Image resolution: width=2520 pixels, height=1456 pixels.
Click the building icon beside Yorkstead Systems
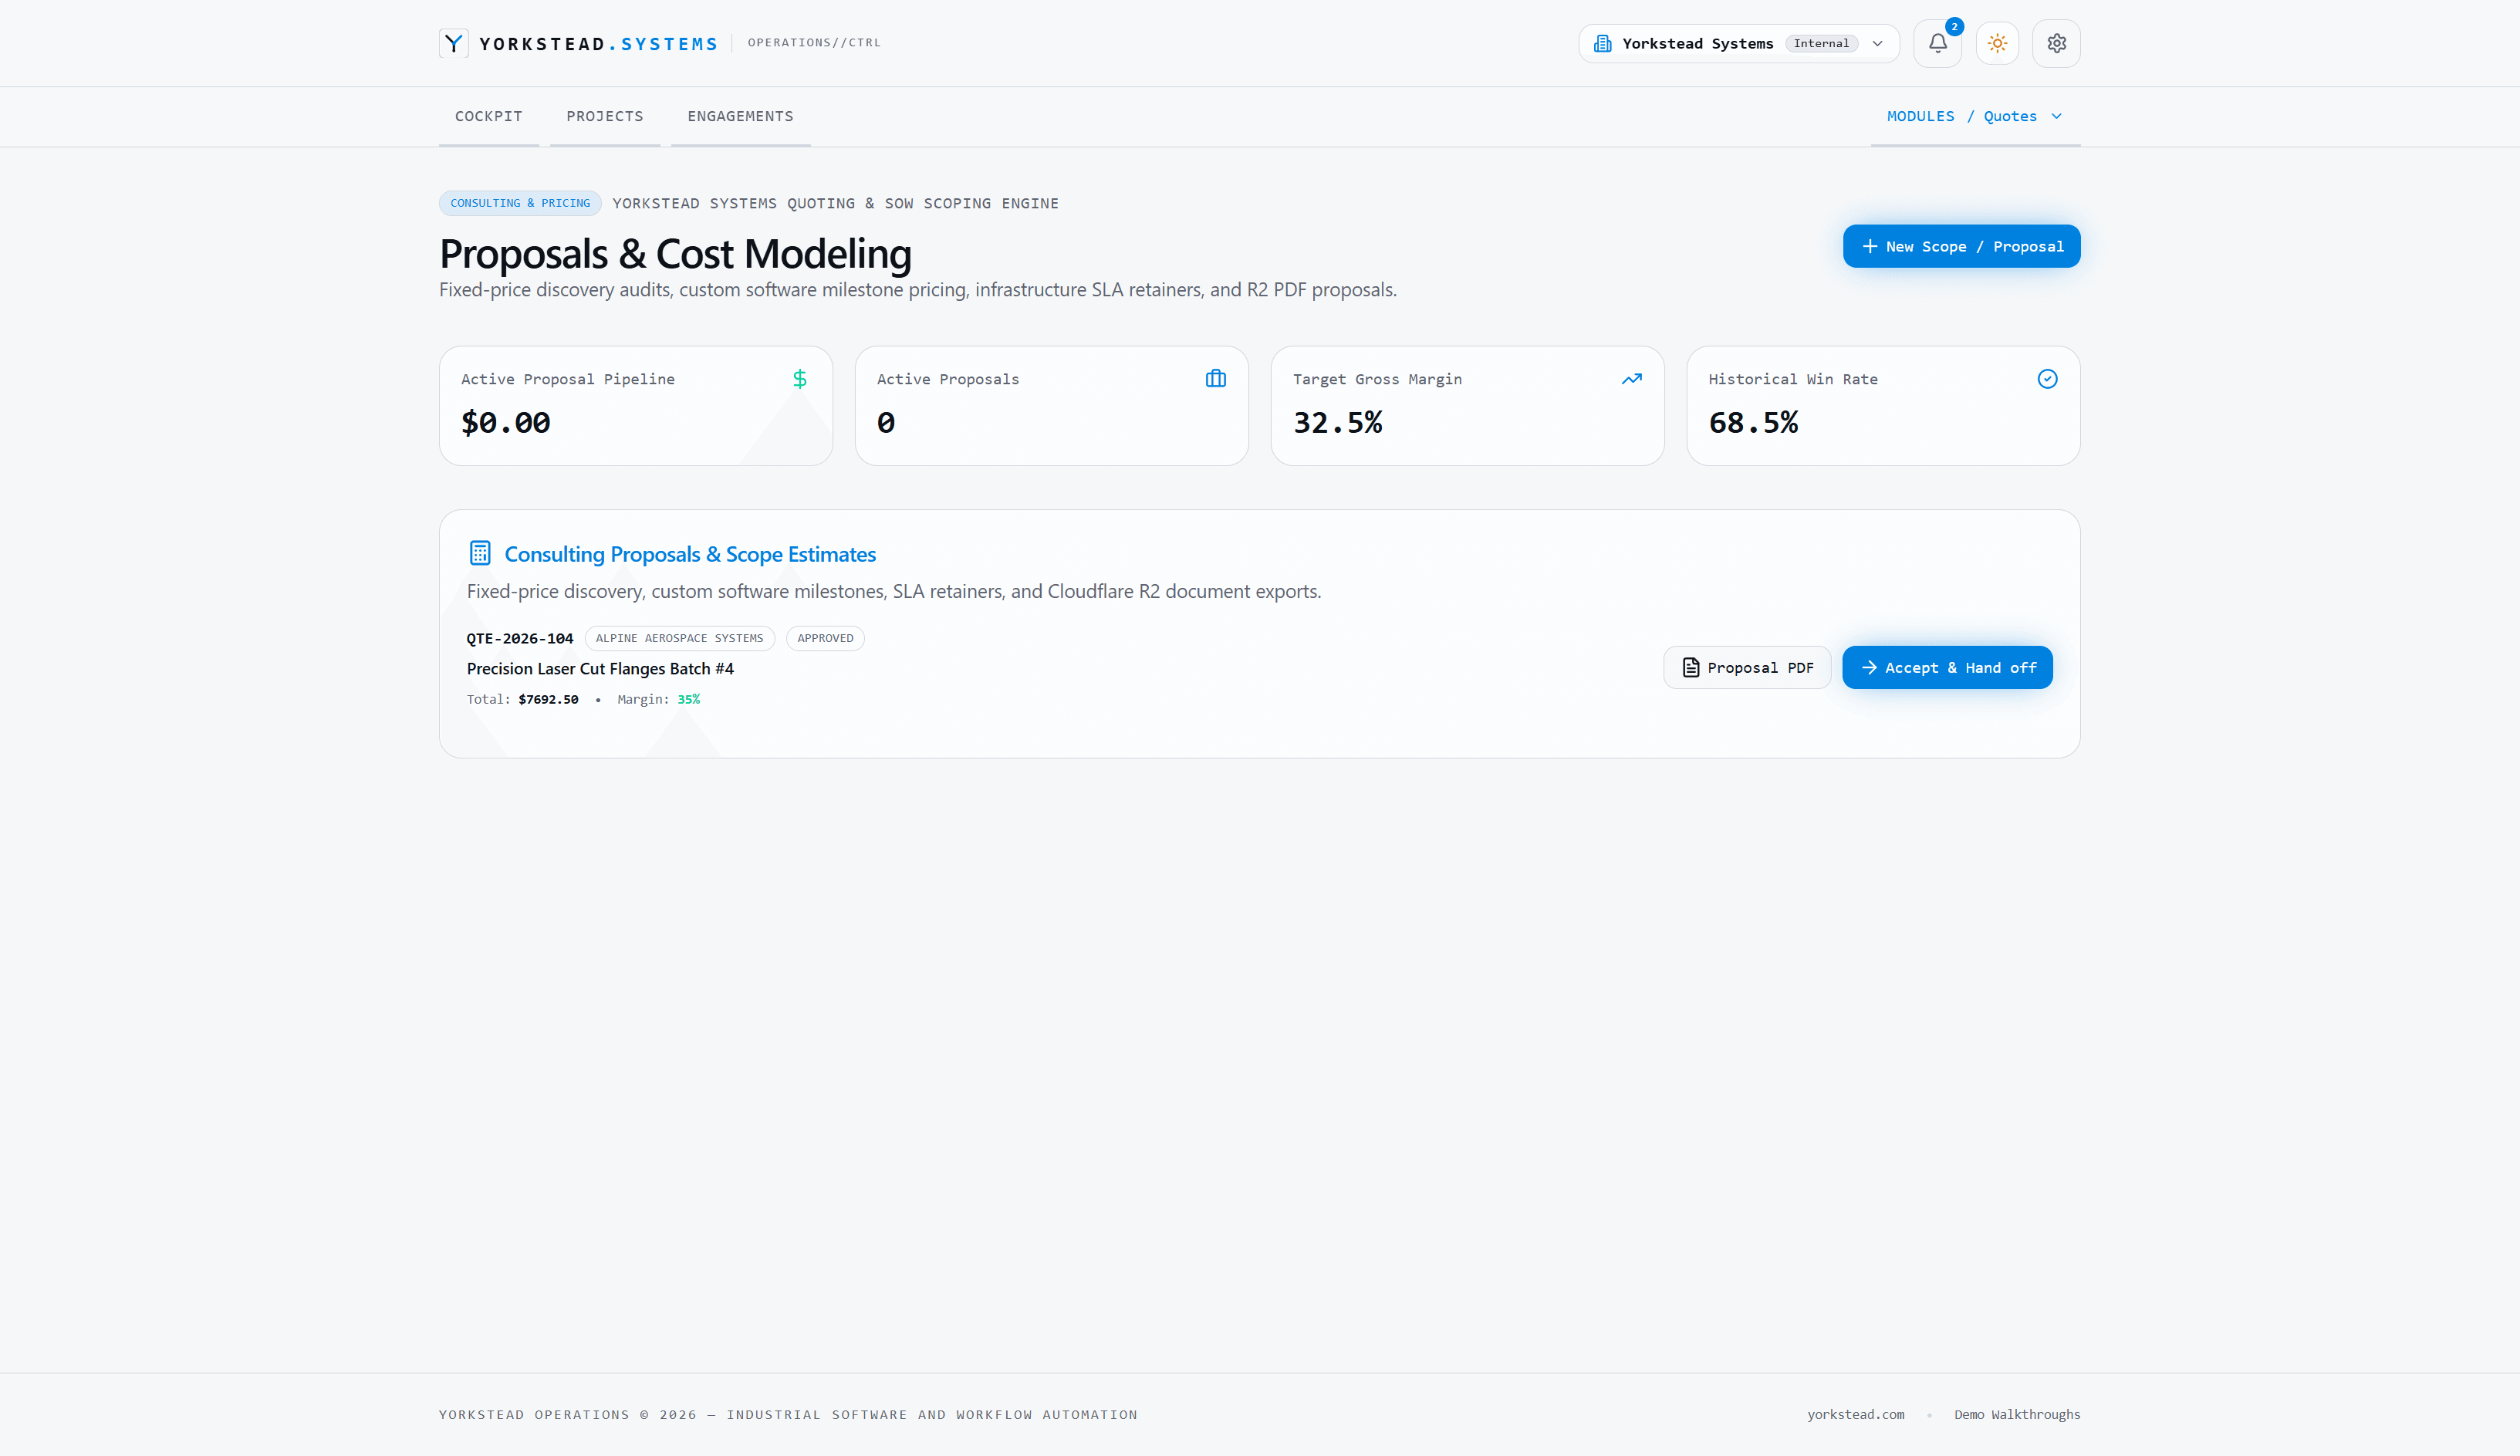pyautogui.click(x=1602, y=43)
